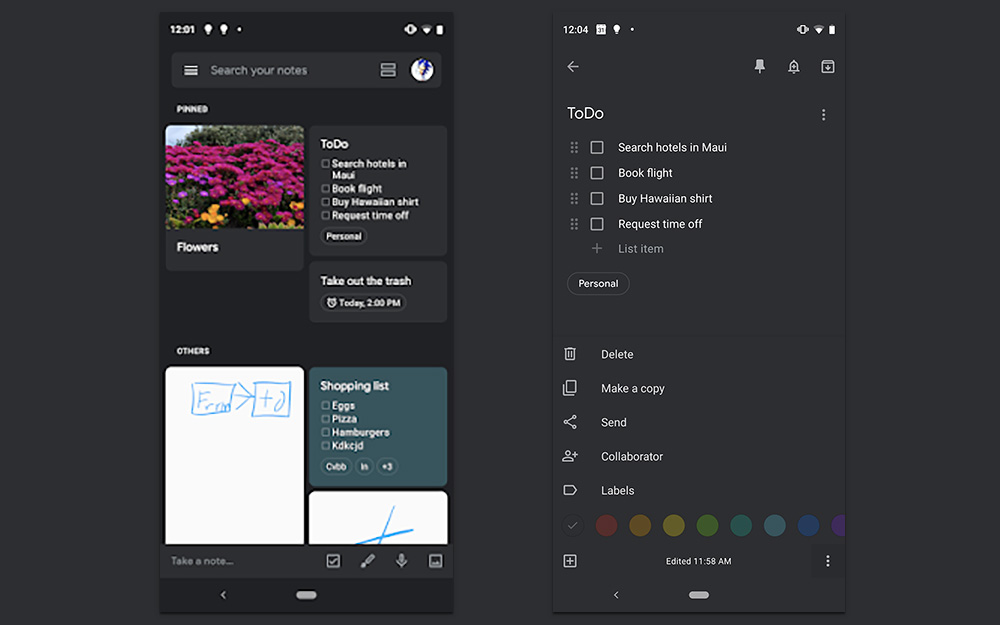The height and width of the screenshot is (625, 1000).
Task: Pin or unpin the ToDo note
Action: tap(759, 67)
